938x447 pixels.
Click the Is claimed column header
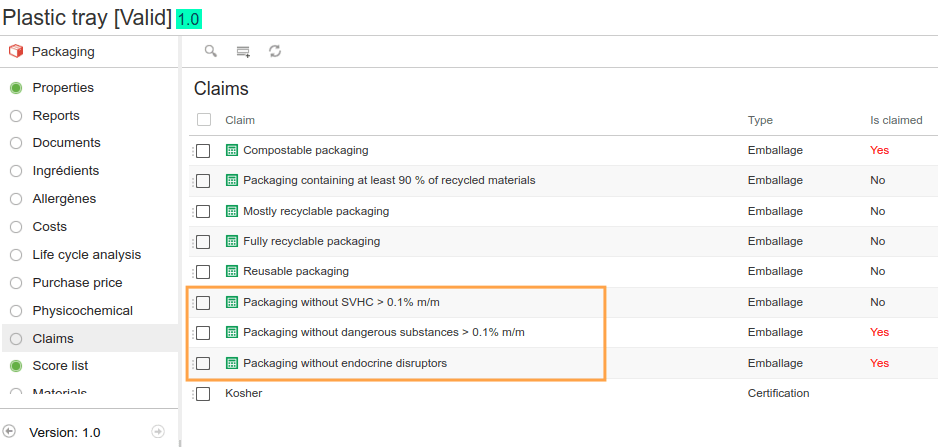pyautogui.click(x=895, y=120)
